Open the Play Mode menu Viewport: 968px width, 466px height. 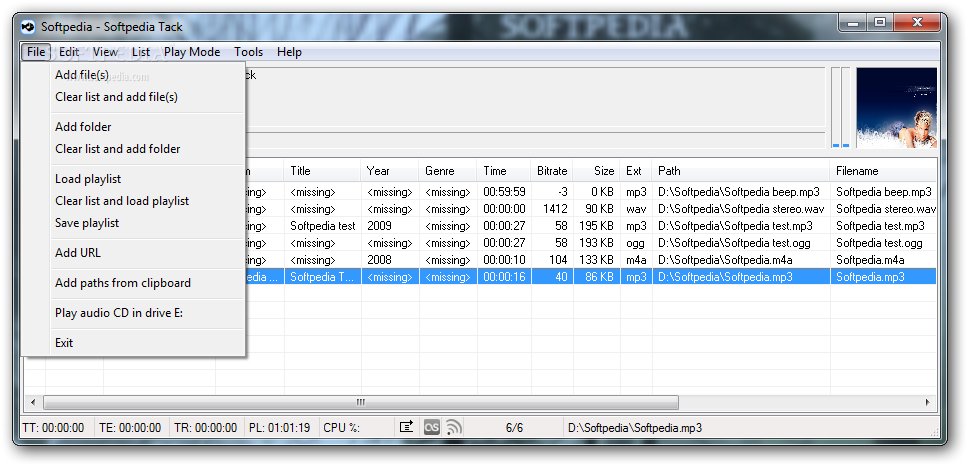click(192, 52)
